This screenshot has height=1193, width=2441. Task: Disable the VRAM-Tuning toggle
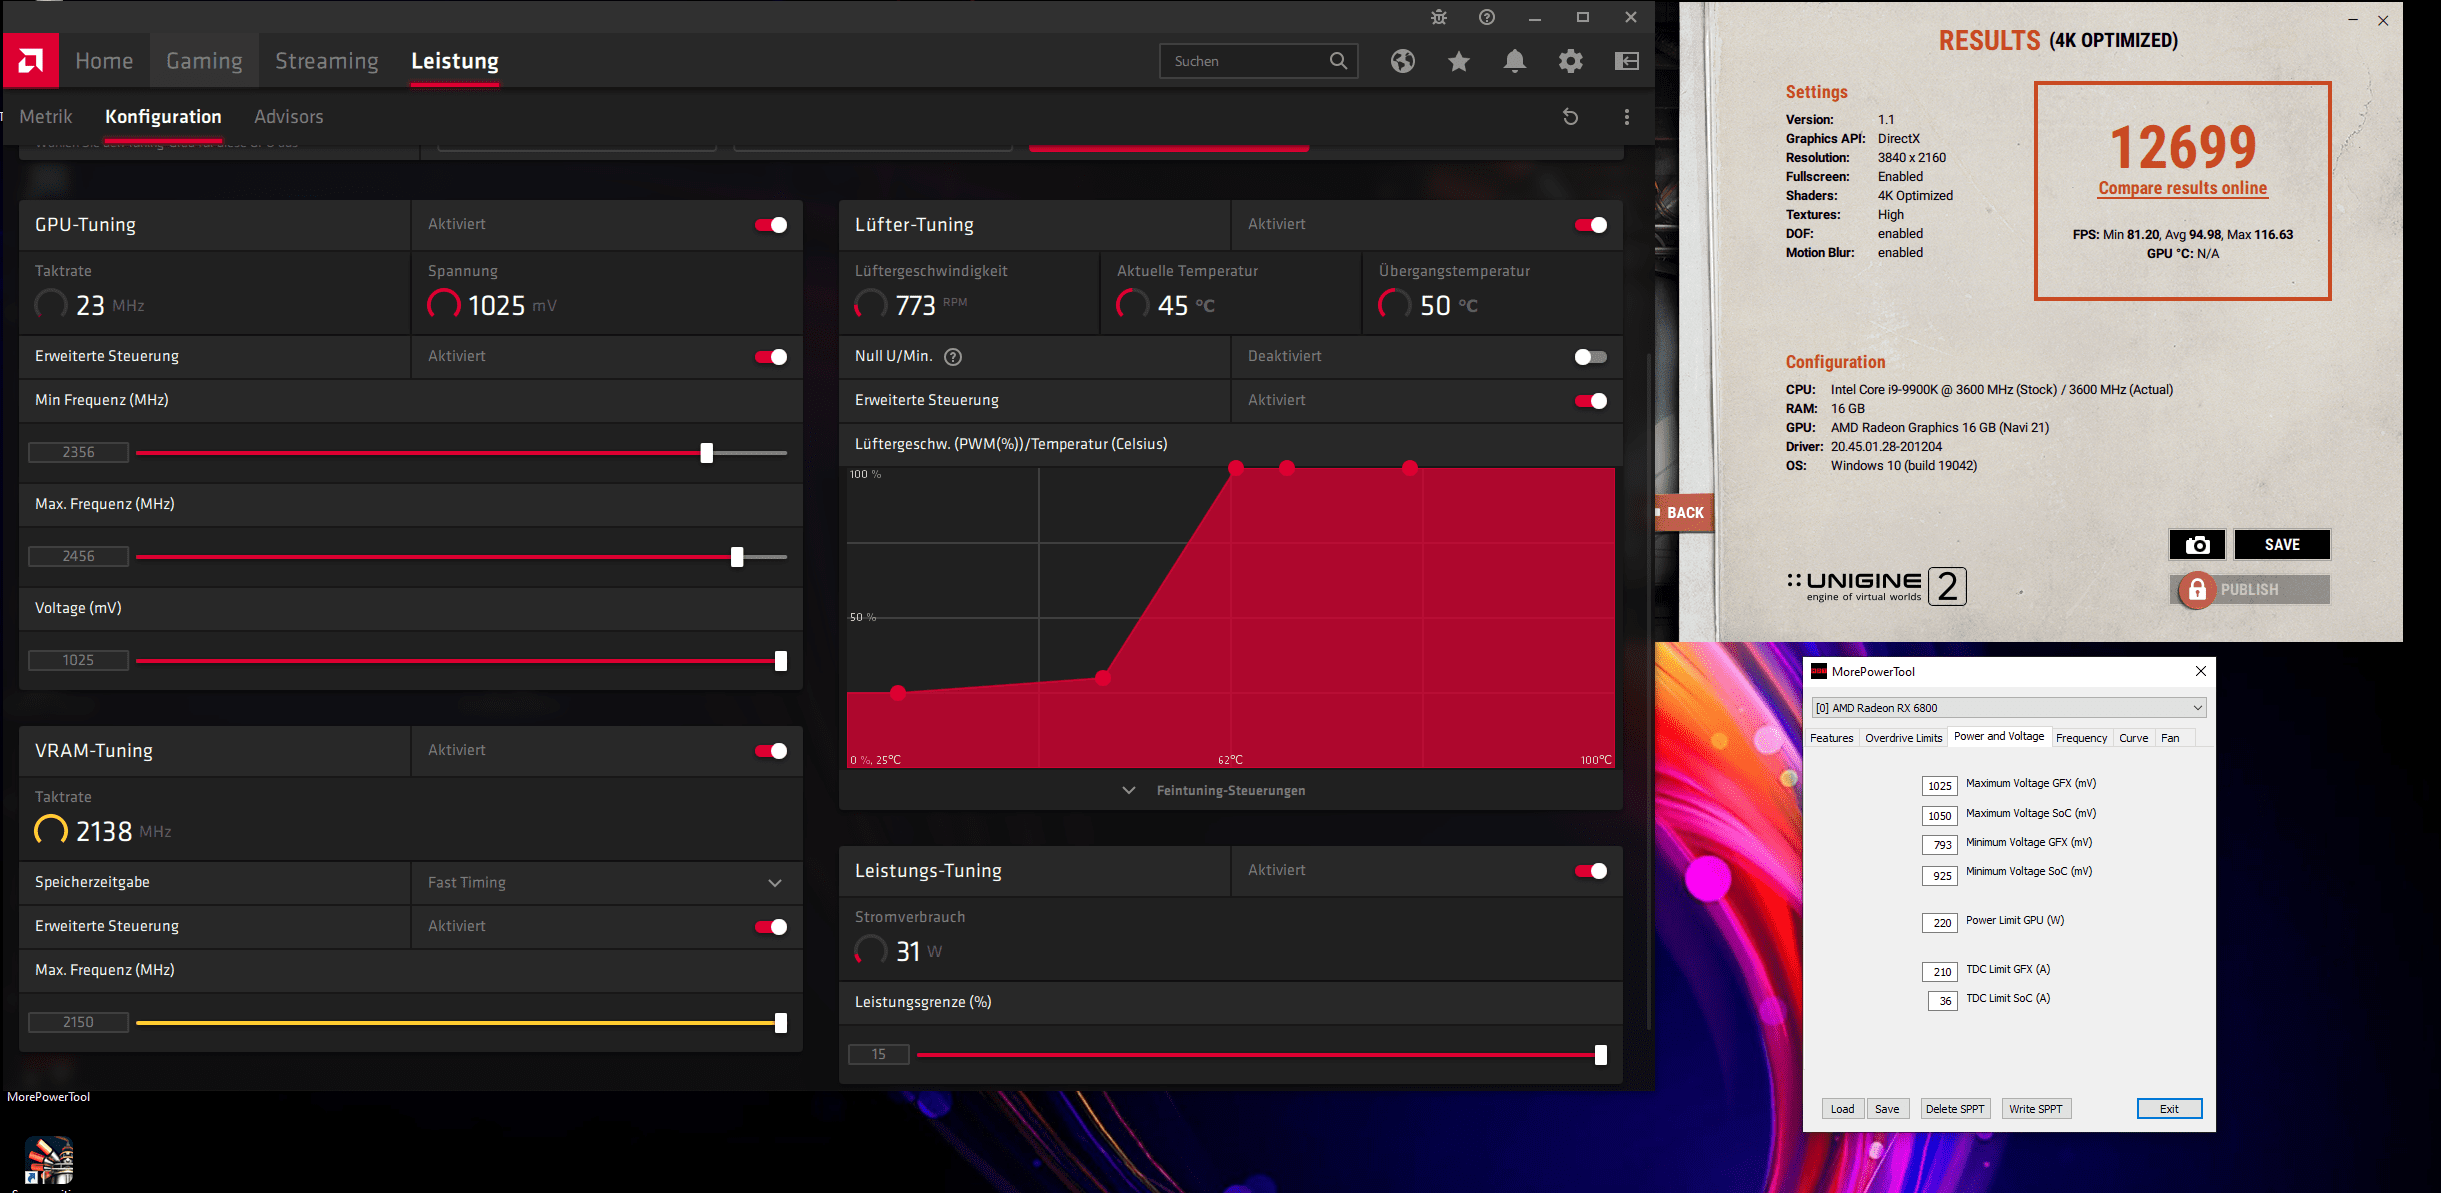click(771, 751)
